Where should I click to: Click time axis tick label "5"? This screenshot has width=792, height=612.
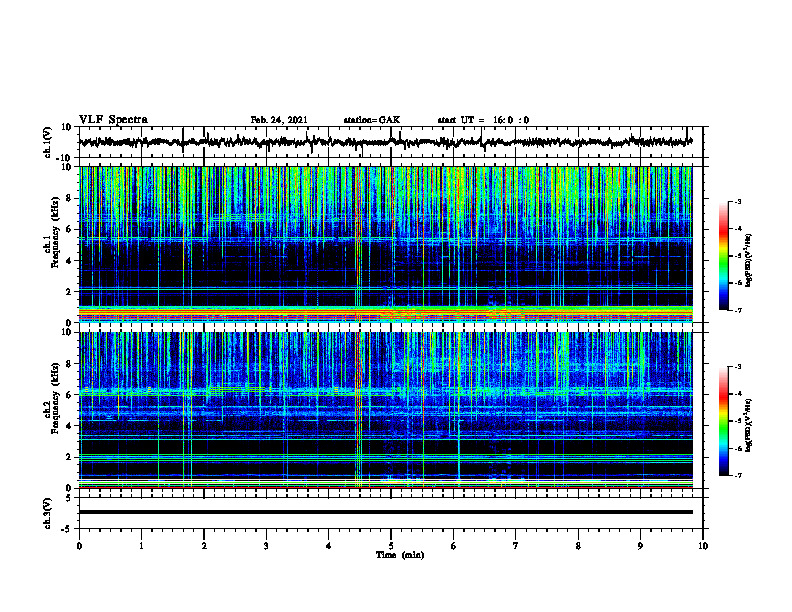pos(391,546)
